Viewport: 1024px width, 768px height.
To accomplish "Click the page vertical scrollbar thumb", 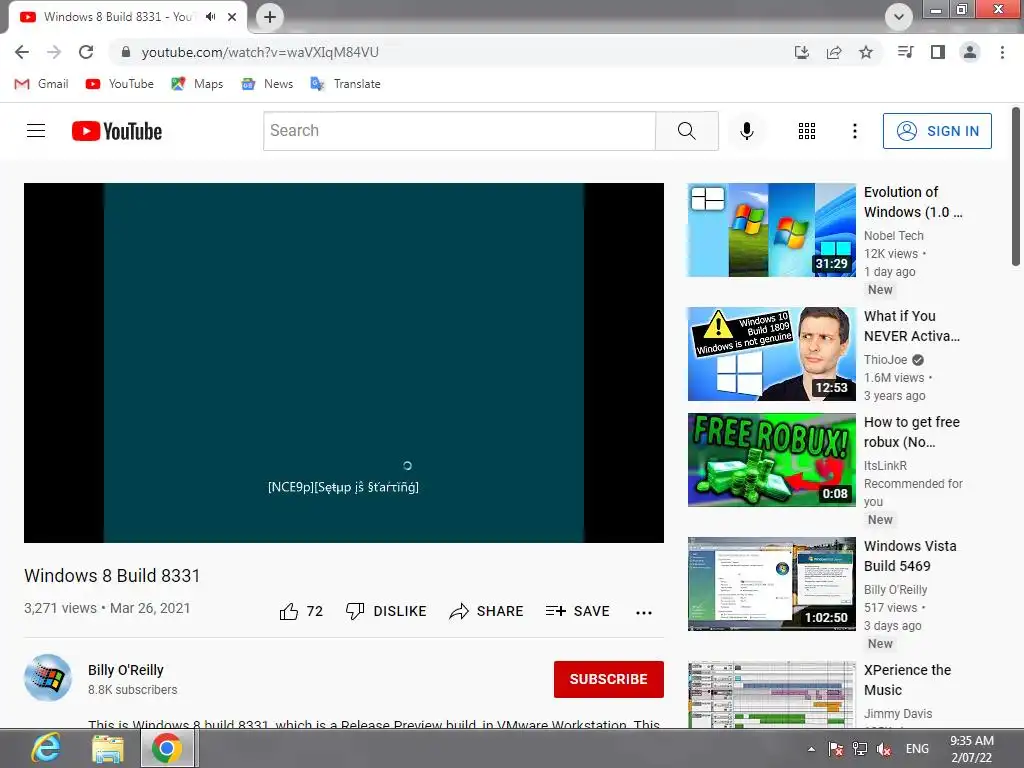I will pyautogui.click(x=1016, y=186).
